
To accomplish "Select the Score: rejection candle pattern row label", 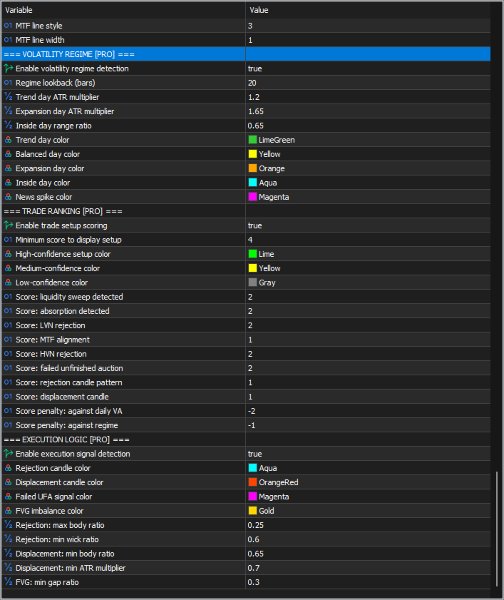I will click(69, 382).
